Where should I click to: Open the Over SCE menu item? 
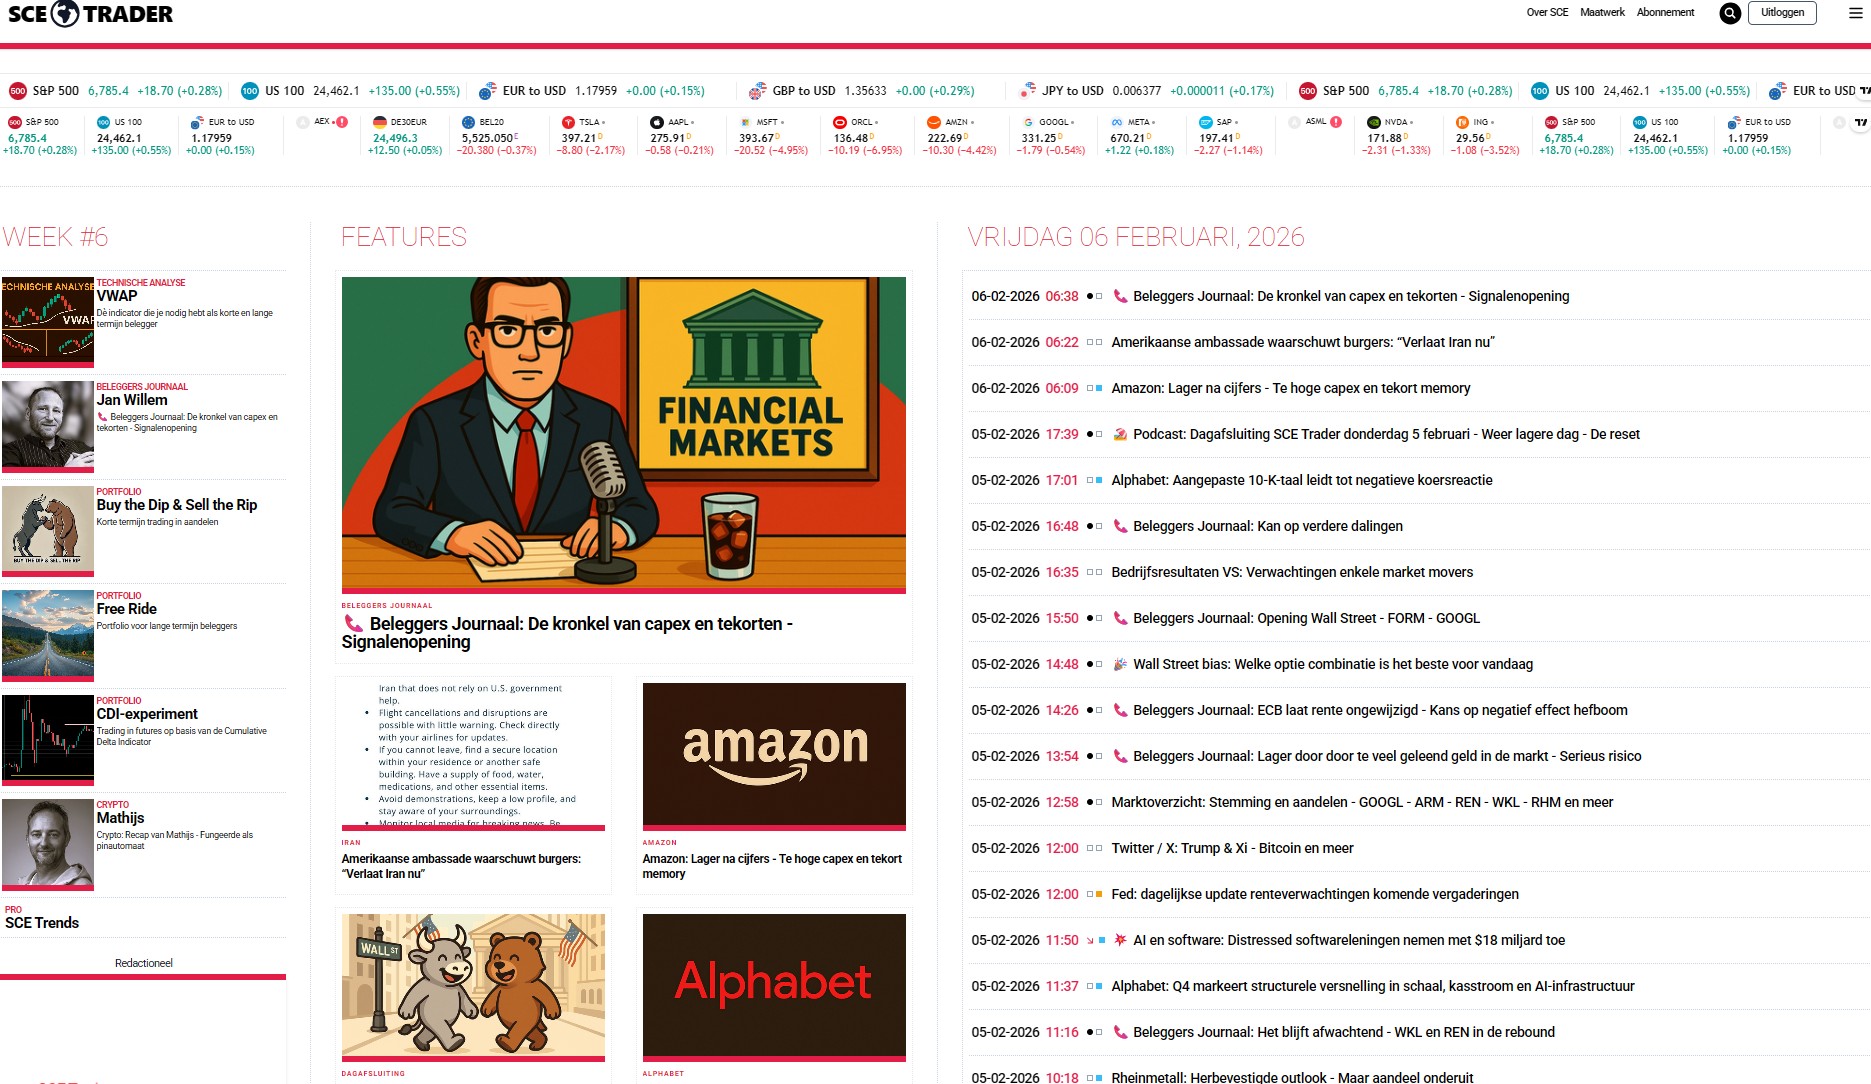pos(1547,12)
